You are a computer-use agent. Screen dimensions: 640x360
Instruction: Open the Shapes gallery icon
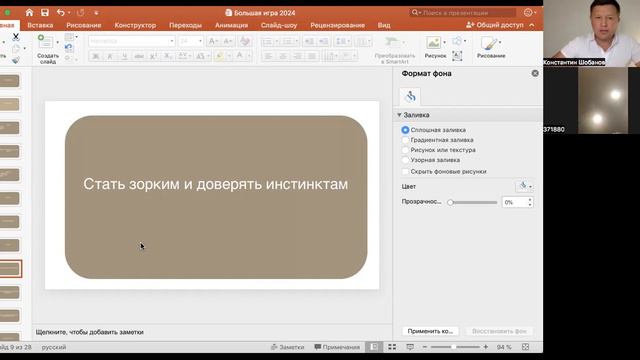[457, 41]
